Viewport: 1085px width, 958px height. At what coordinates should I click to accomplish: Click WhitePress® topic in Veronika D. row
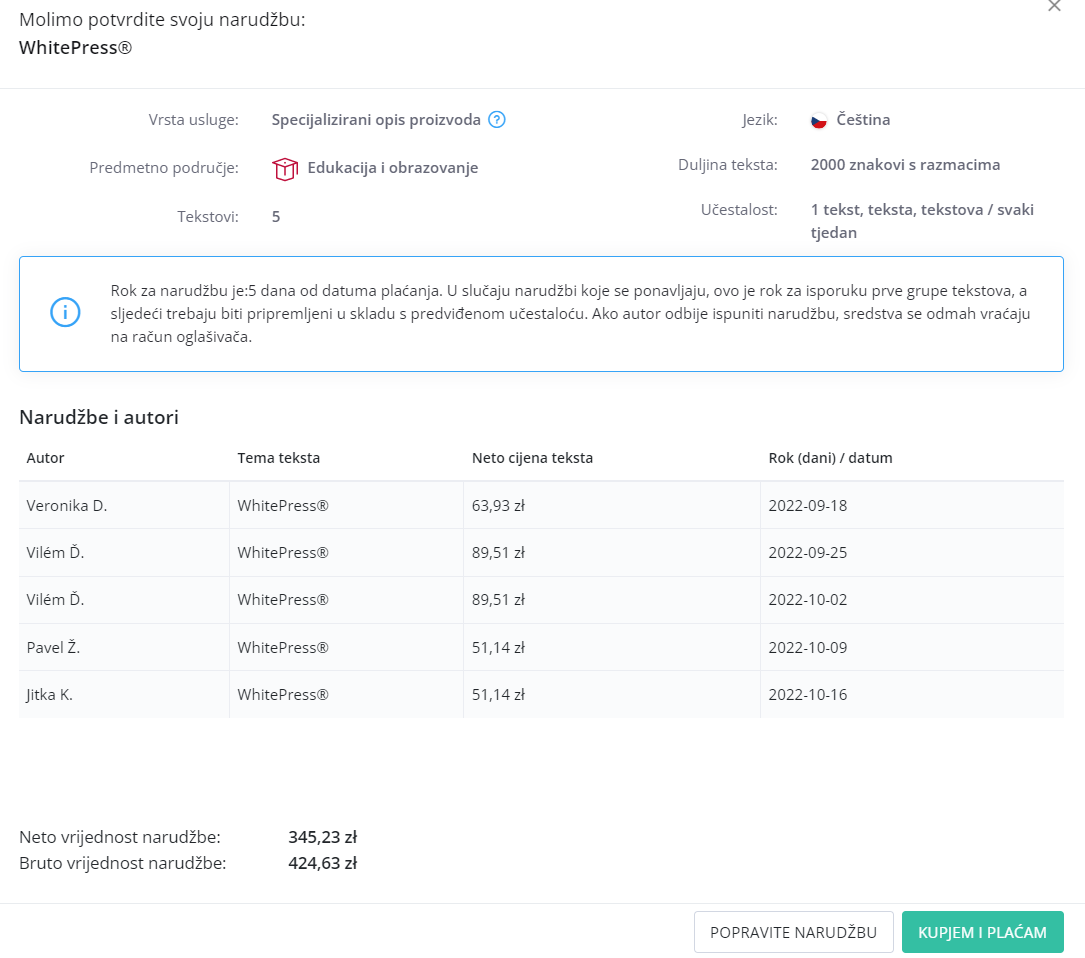point(283,506)
